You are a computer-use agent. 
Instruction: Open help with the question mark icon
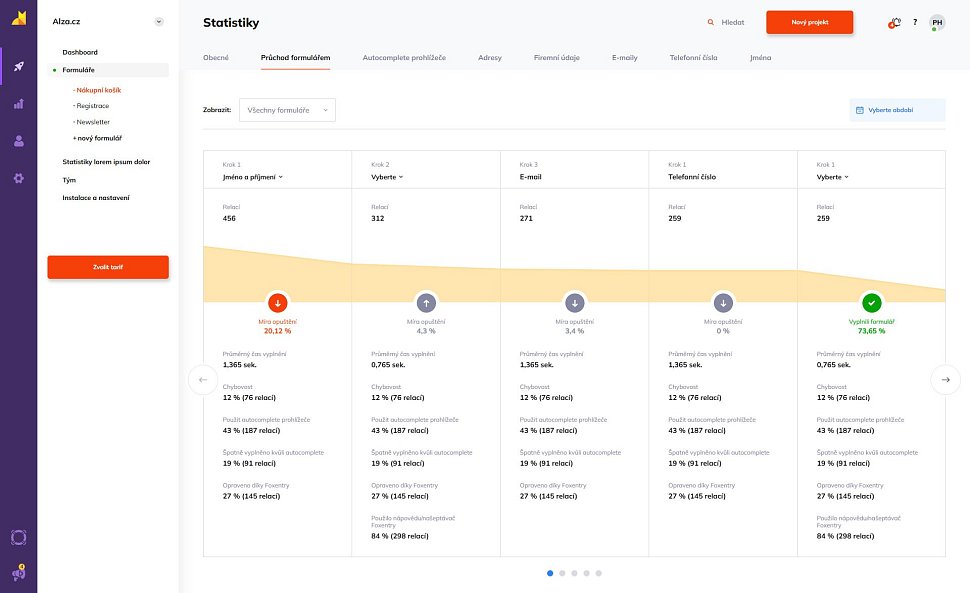click(x=915, y=22)
